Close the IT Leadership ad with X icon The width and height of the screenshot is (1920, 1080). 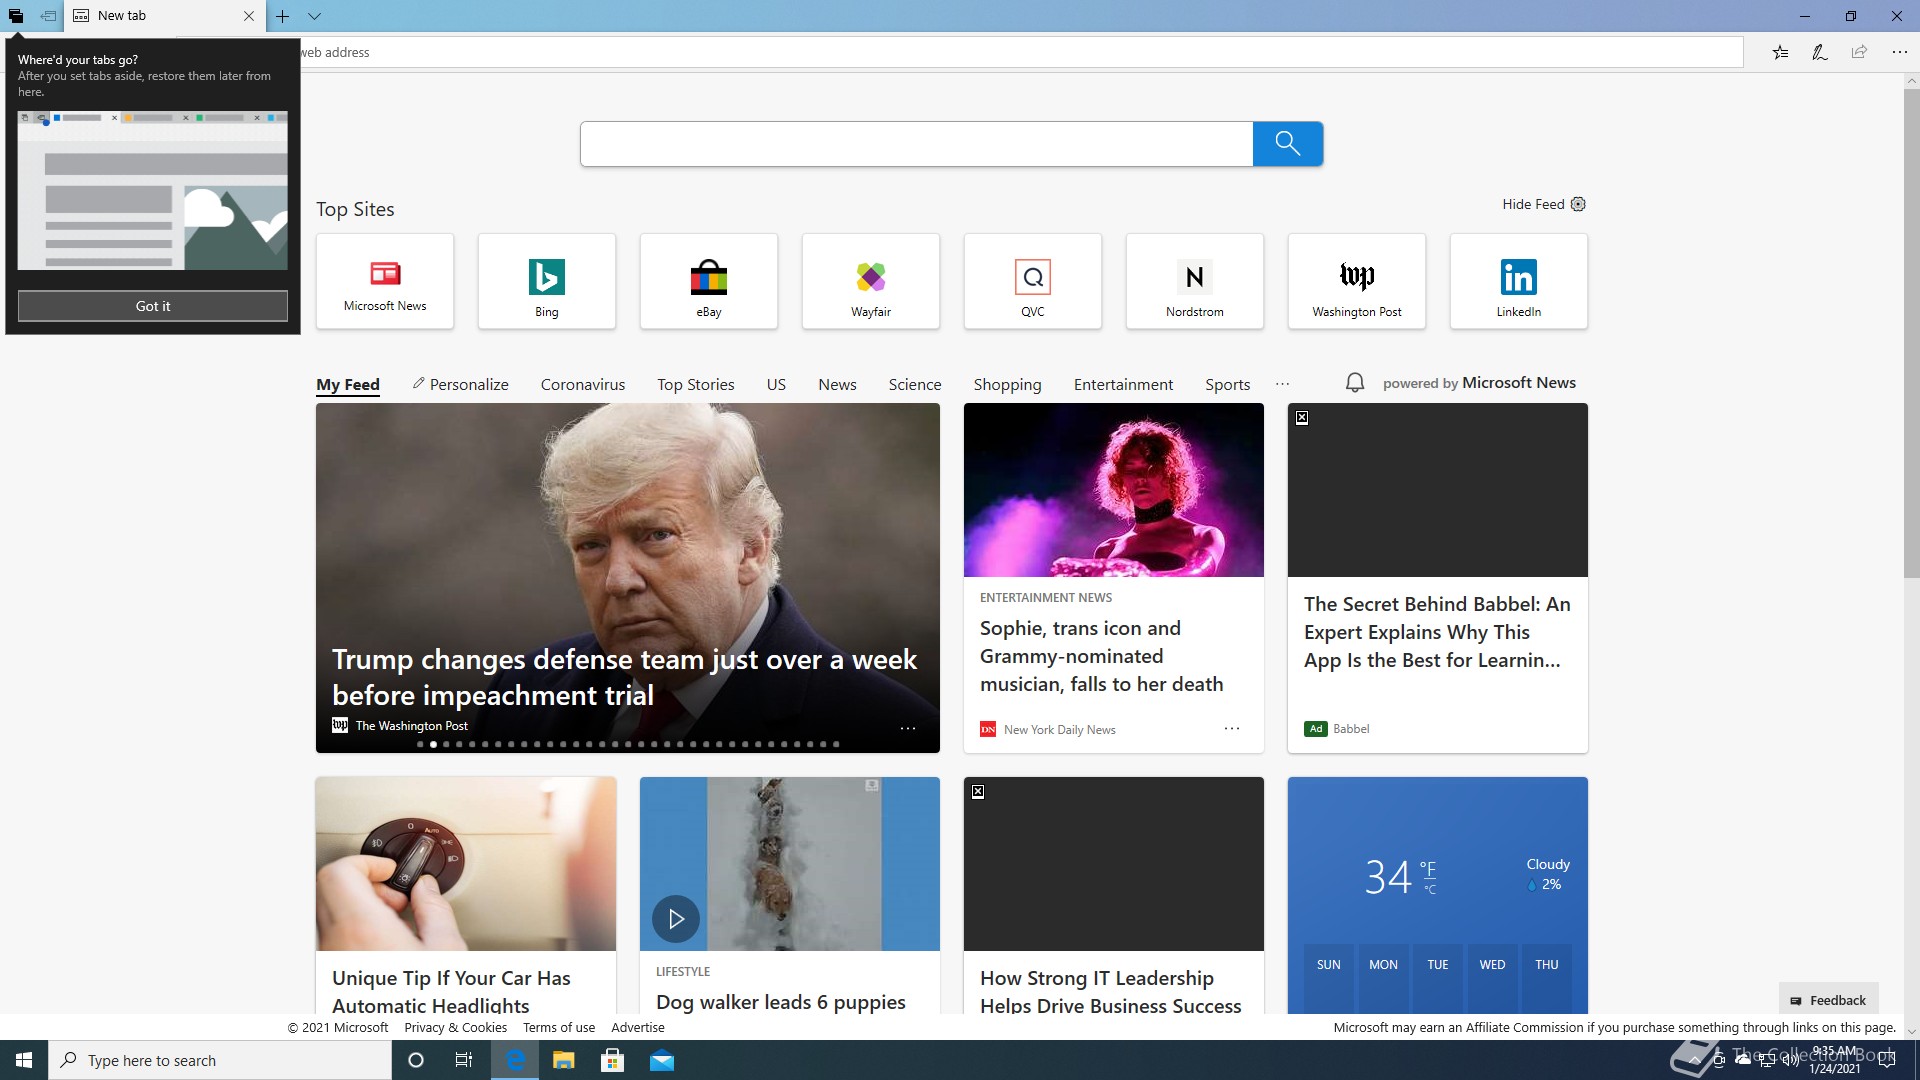tap(978, 792)
